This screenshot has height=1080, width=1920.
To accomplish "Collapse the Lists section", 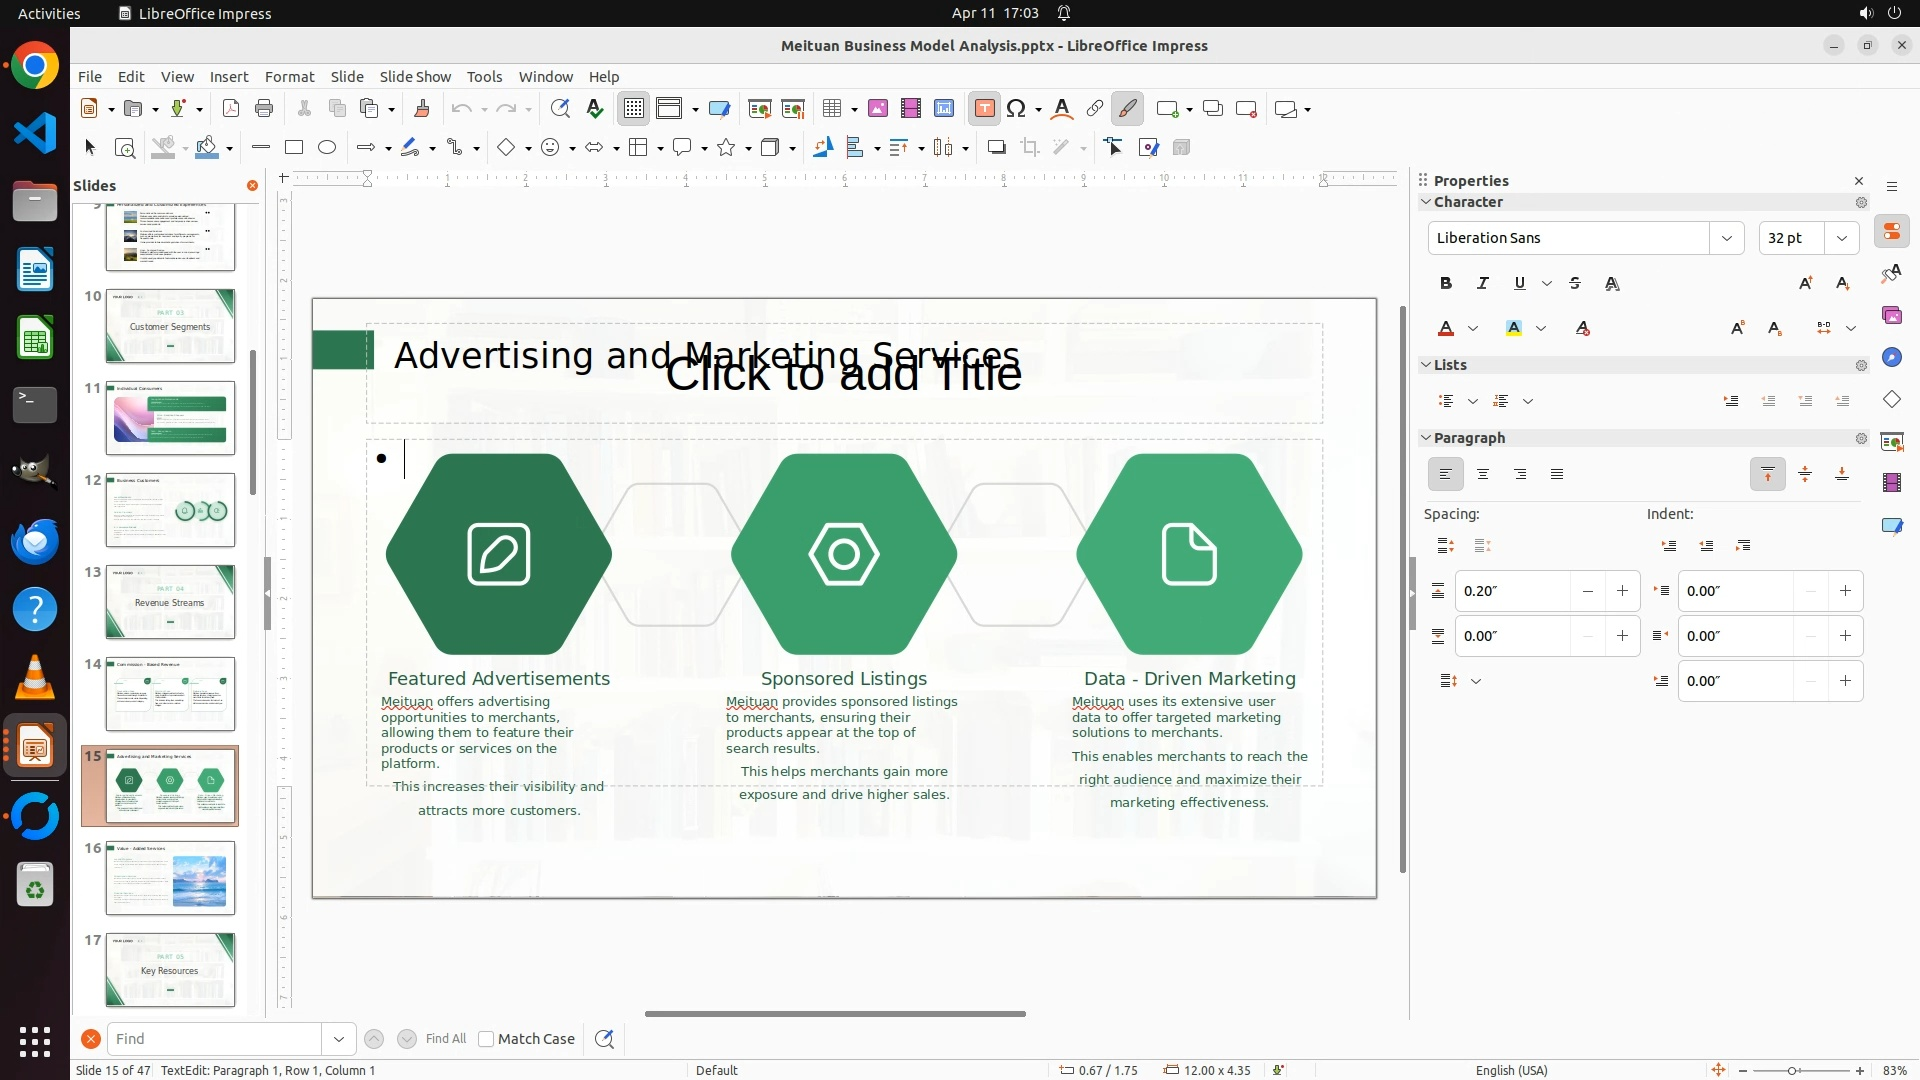I will pos(1427,365).
